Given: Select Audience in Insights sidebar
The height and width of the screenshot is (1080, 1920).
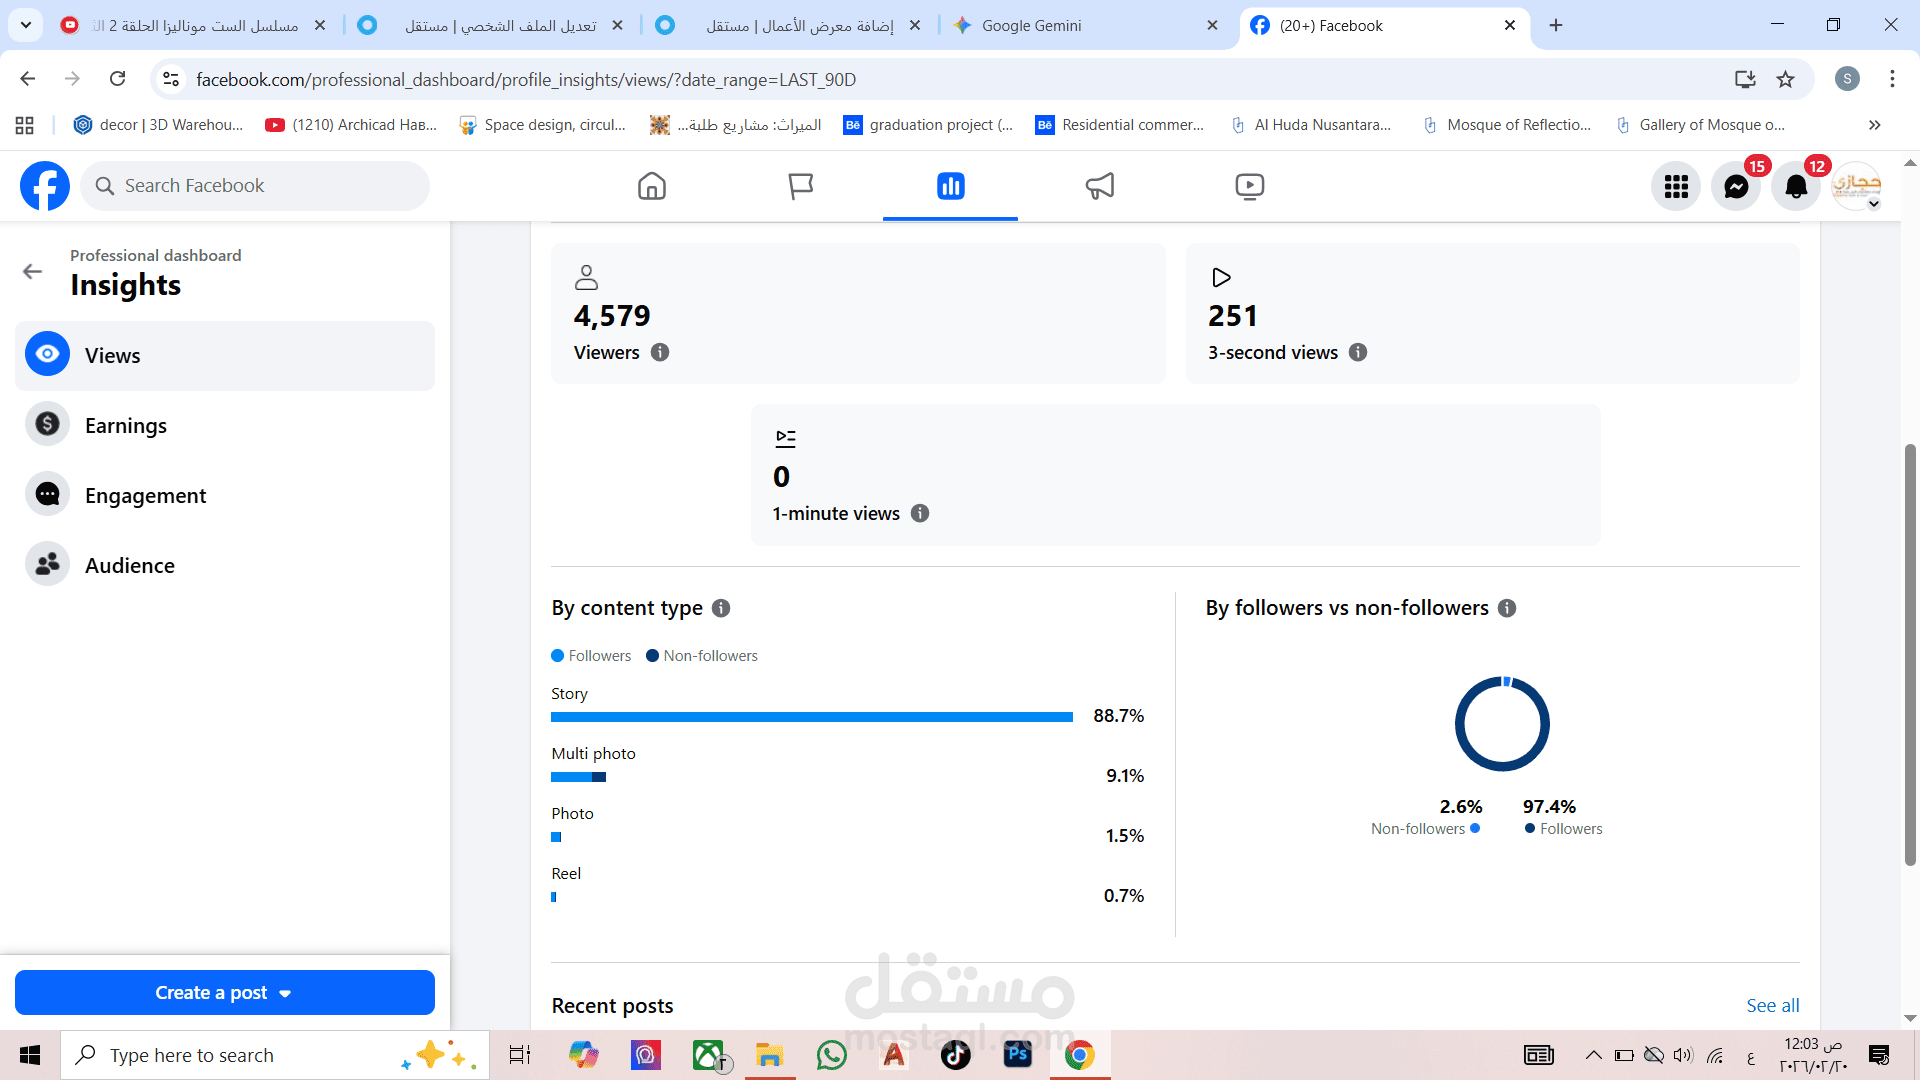Looking at the screenshot, I should tap(130, 565).
